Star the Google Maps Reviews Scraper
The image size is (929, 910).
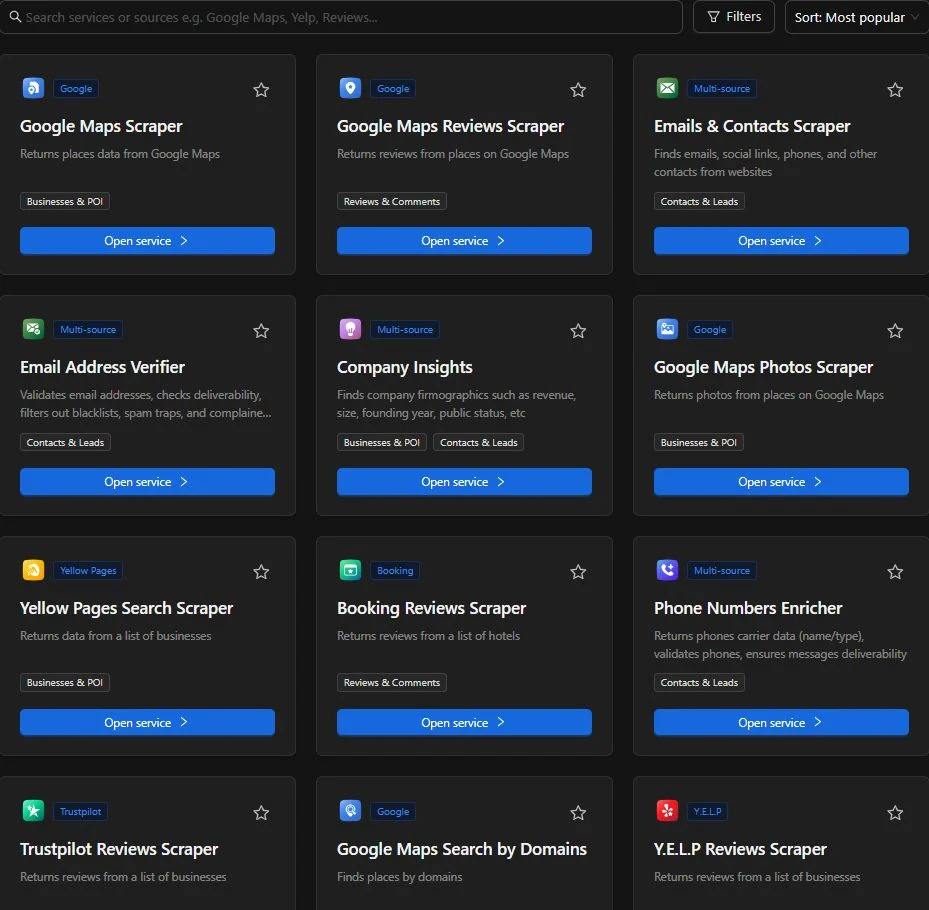[578, 89]
